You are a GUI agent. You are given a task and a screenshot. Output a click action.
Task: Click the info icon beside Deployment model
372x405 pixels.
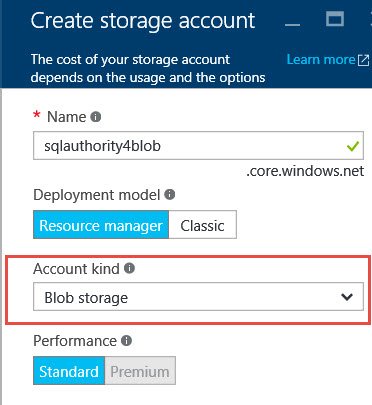point(170,194)
